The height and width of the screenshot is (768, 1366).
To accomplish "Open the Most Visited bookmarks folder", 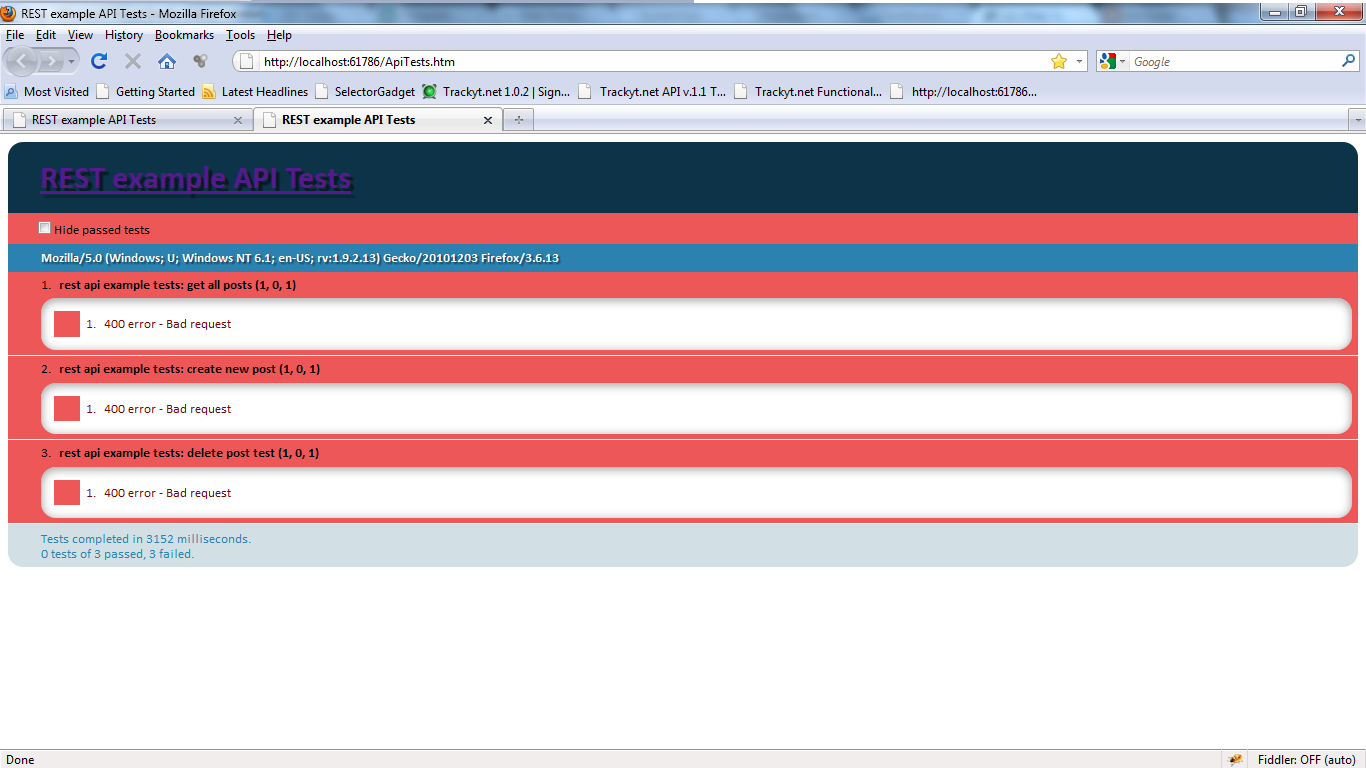I will pos(47,92).
